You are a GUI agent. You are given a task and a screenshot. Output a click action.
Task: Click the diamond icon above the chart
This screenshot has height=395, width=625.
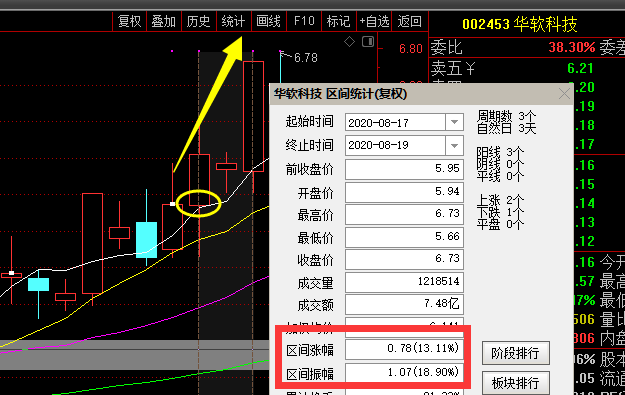point(350,41)
